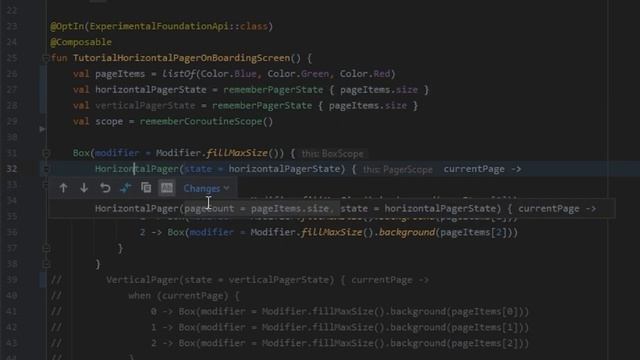The width and height of the screenshot is (640, 360).
Task: Click Color.Blue in the list
Action: click(228, 74)
